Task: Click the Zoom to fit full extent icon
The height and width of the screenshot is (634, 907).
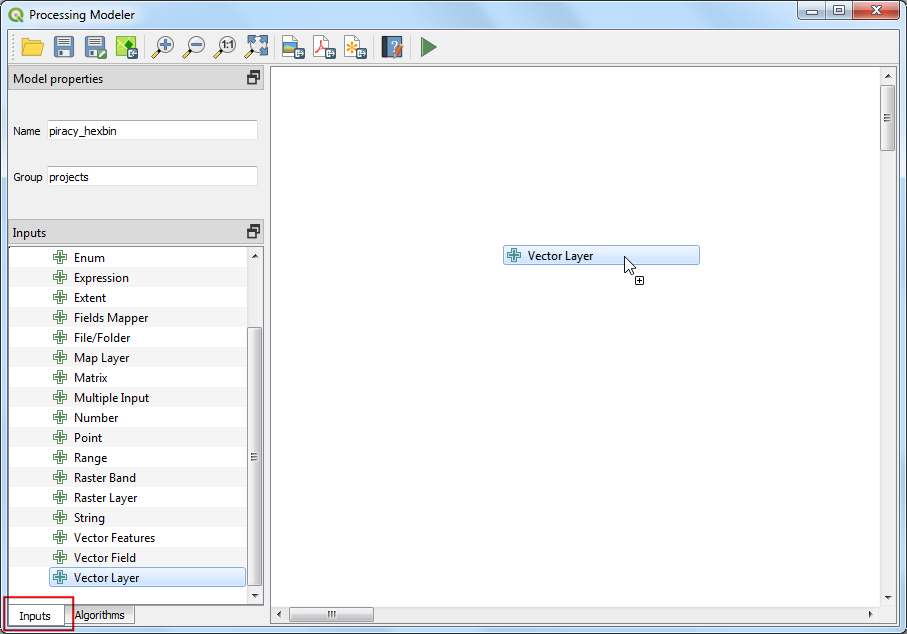Action: click(x=257, y=47)
